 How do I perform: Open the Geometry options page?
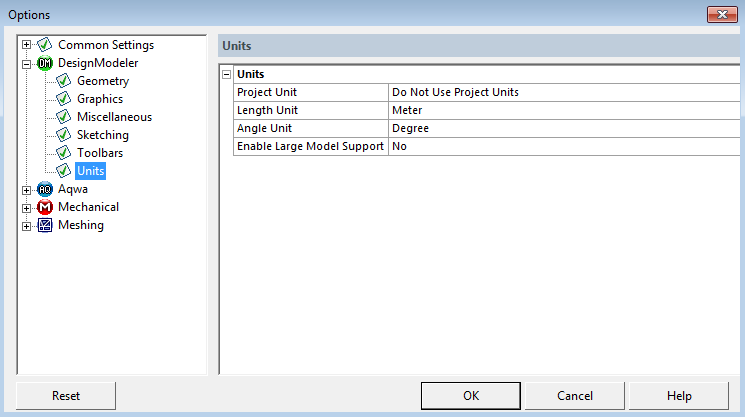[103, 81]
